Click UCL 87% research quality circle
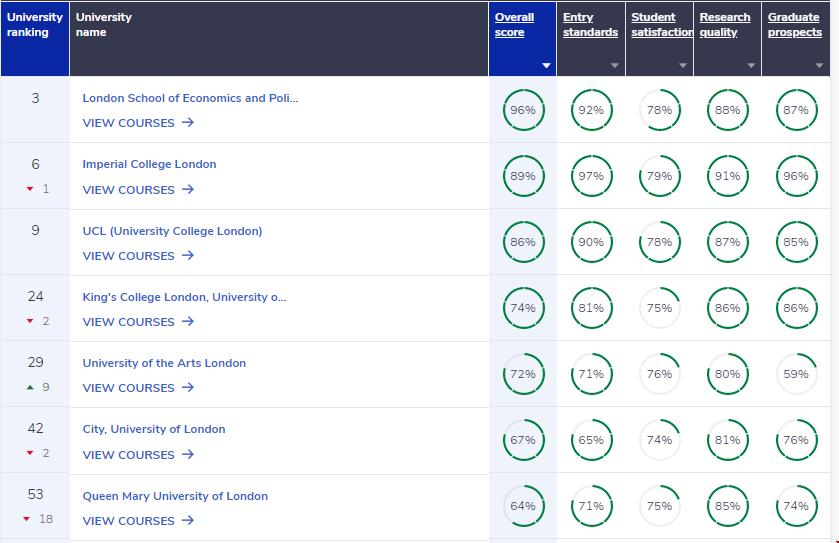 [x=727, y=242]
